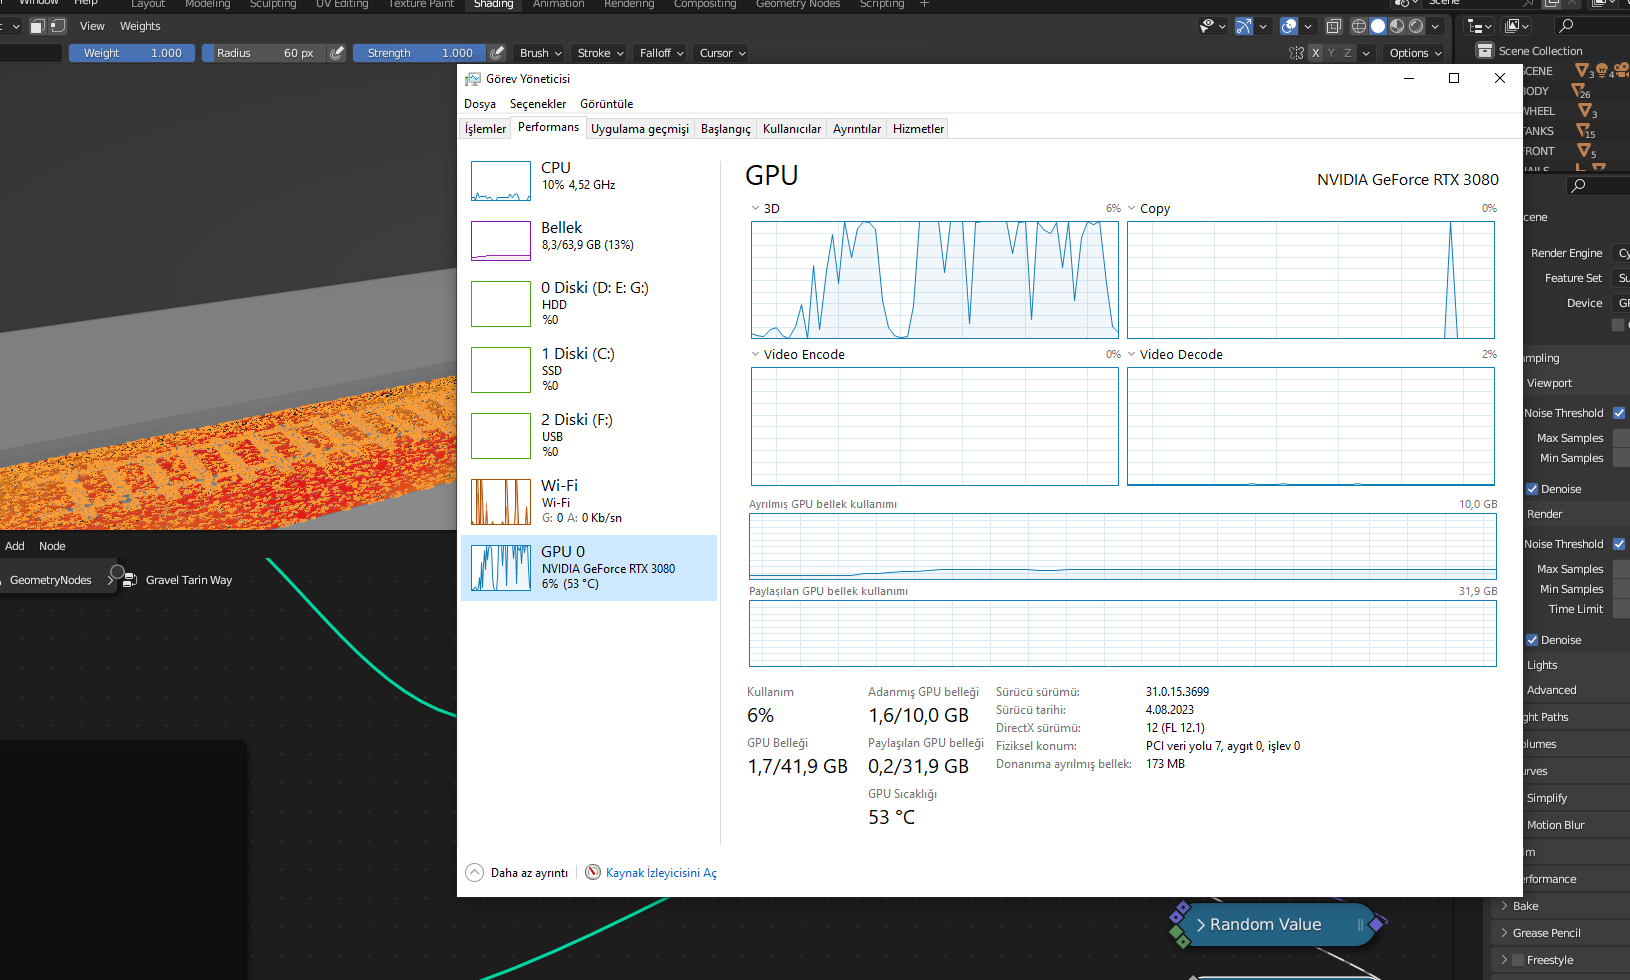The height and width of the screenshot is (980, 1630).
Task: Switch viewport to solid shading
Action: [1378, 26]
